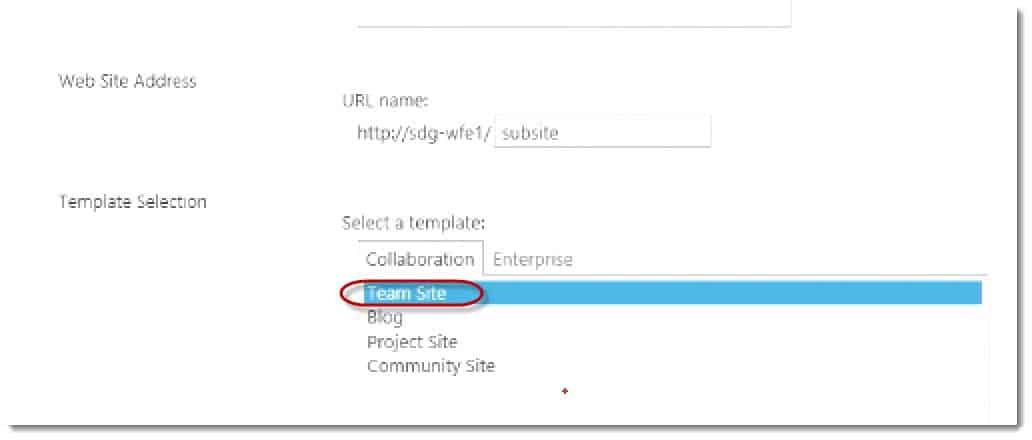Viewport: 1032px width, 440px height.
Task: Click the red asterisk below the template list
Action: pos(565,392)
